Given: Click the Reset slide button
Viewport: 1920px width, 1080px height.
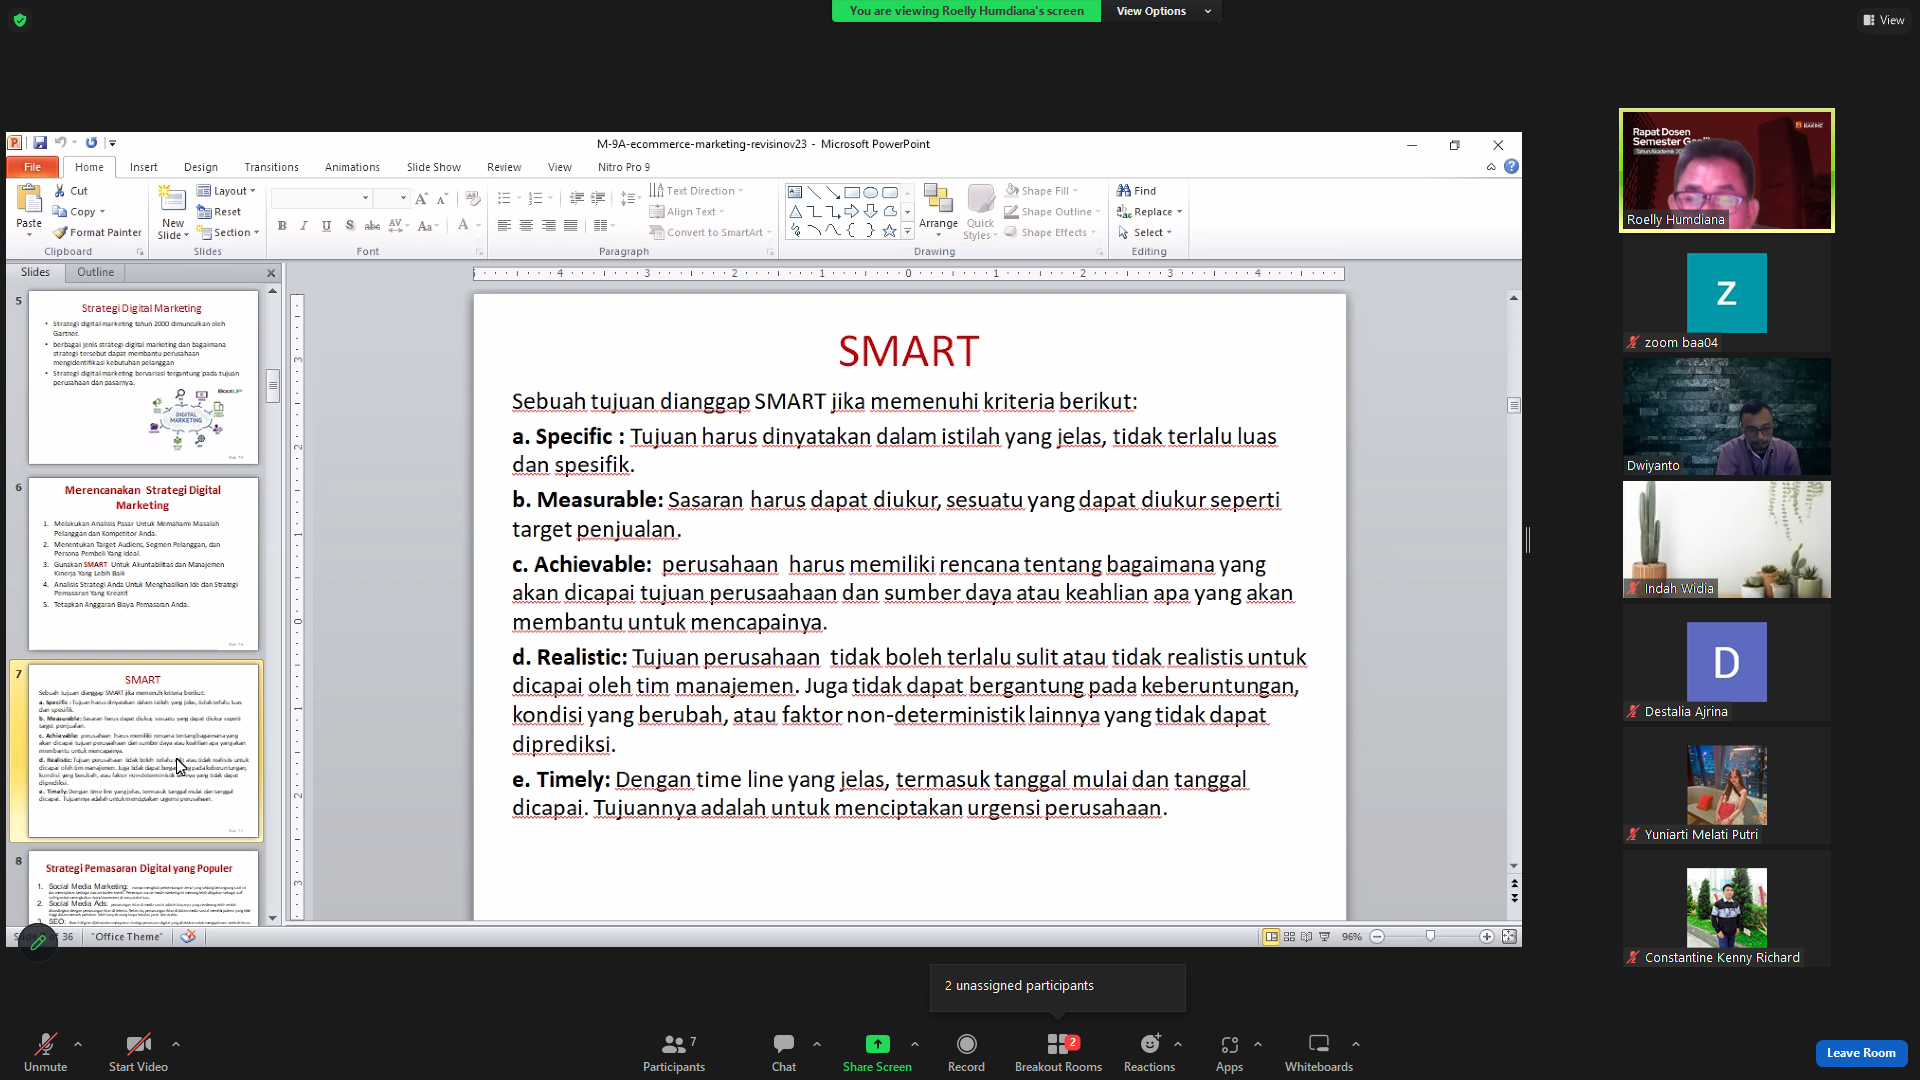Looking at the screenshot, I should tap(219, 212).
